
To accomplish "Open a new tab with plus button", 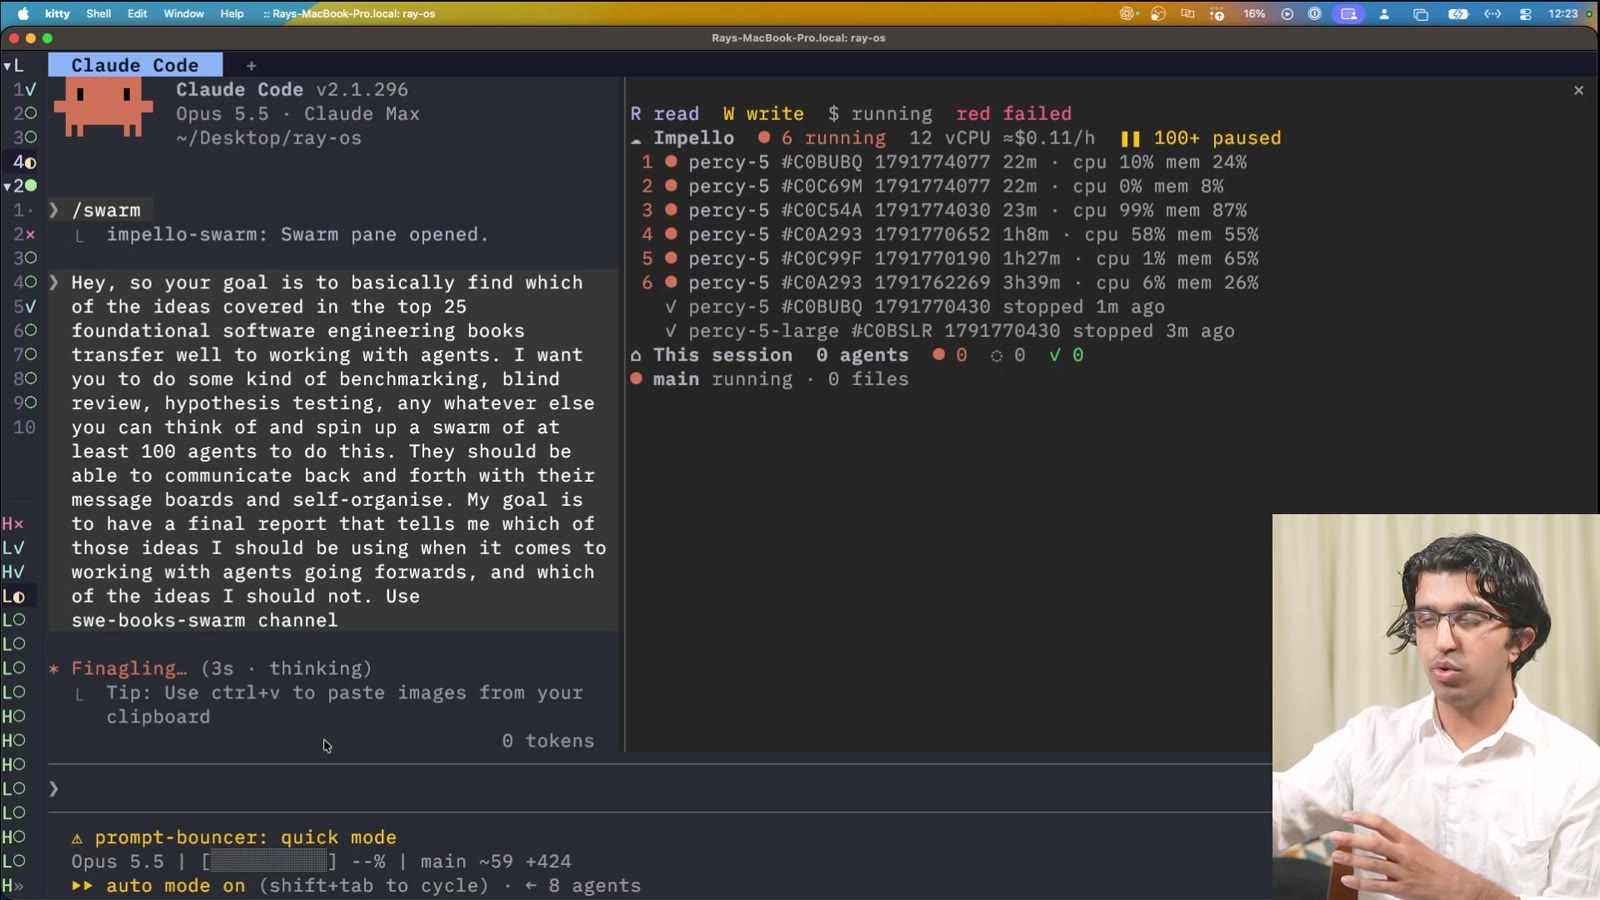I will pos(251,66).
